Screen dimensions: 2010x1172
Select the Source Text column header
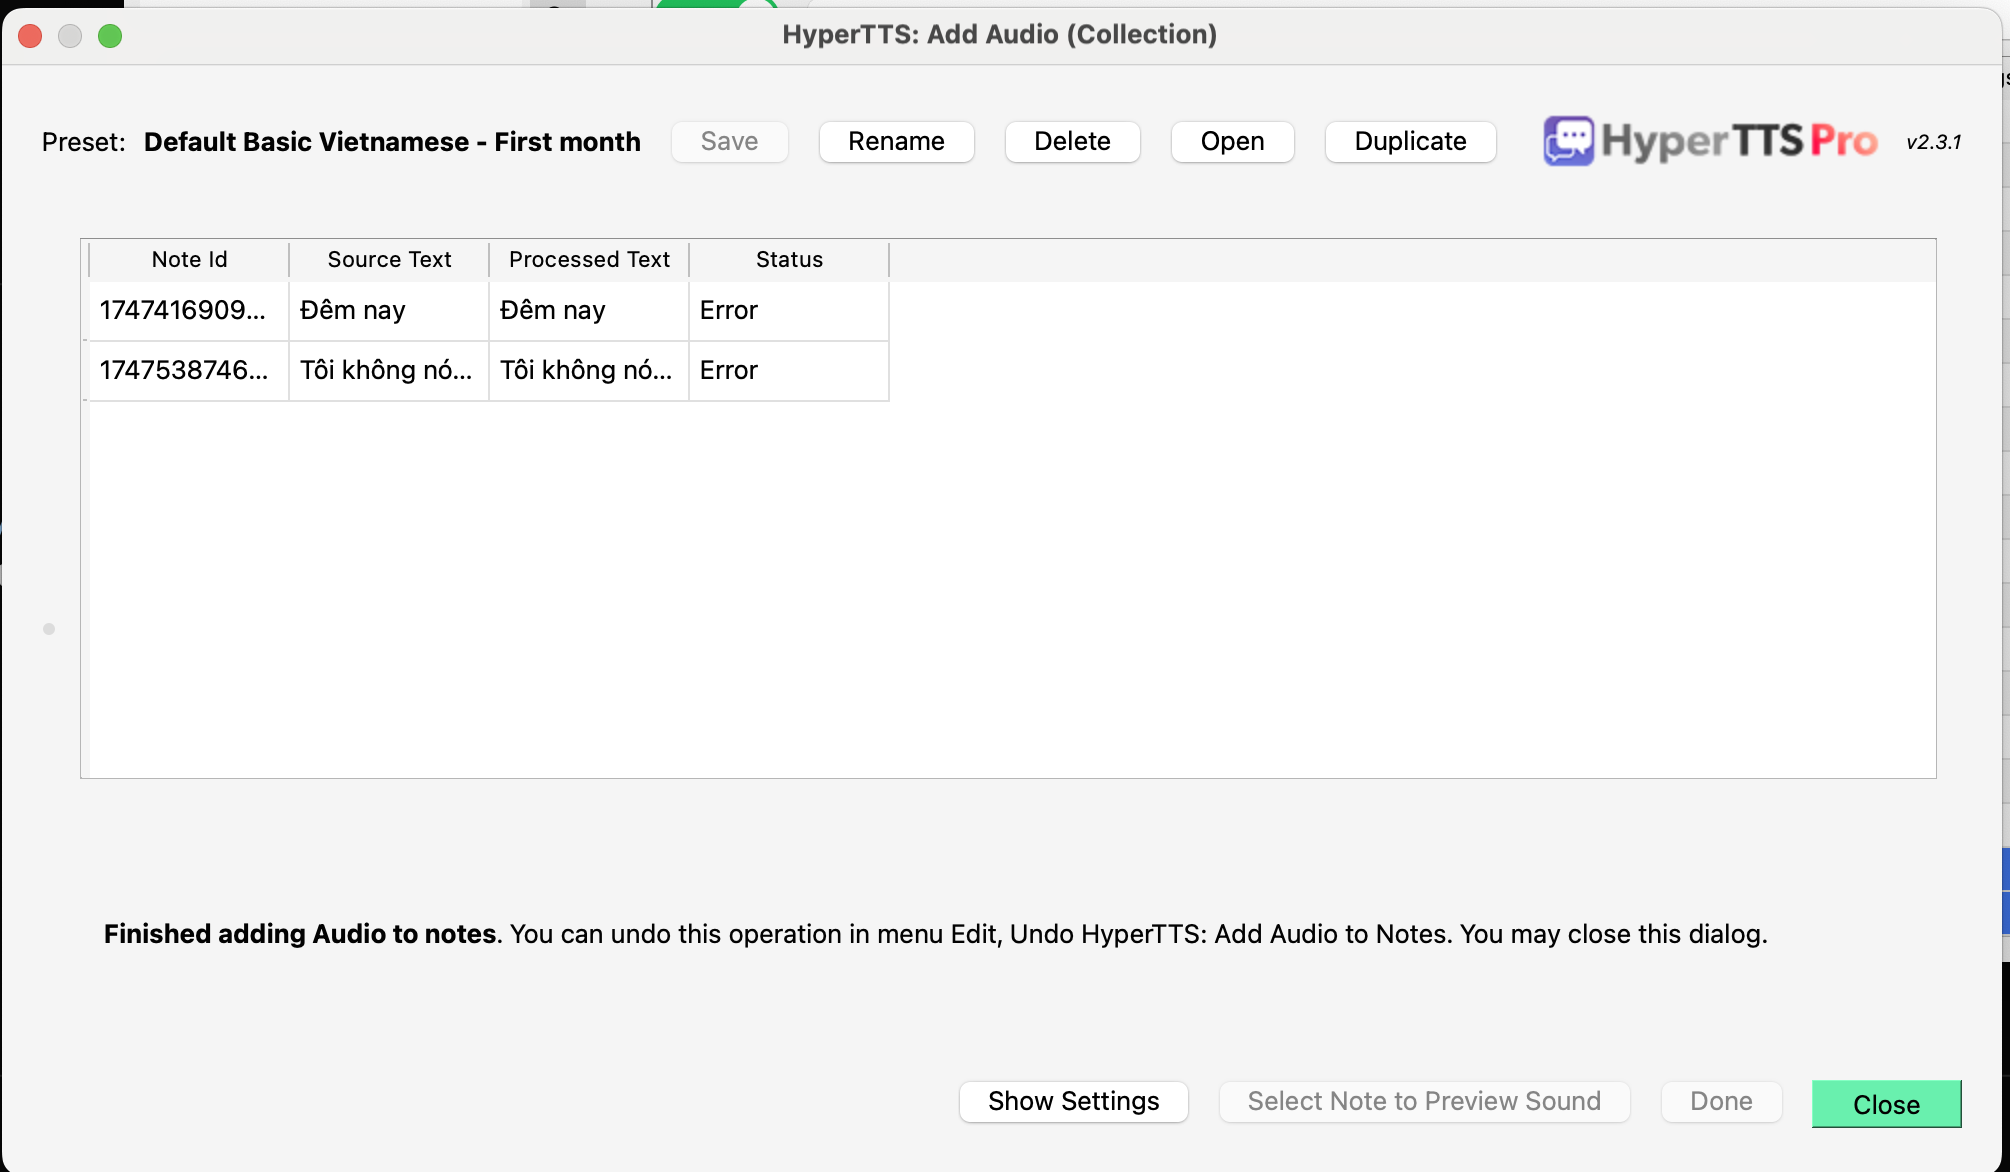pos(389,260)
